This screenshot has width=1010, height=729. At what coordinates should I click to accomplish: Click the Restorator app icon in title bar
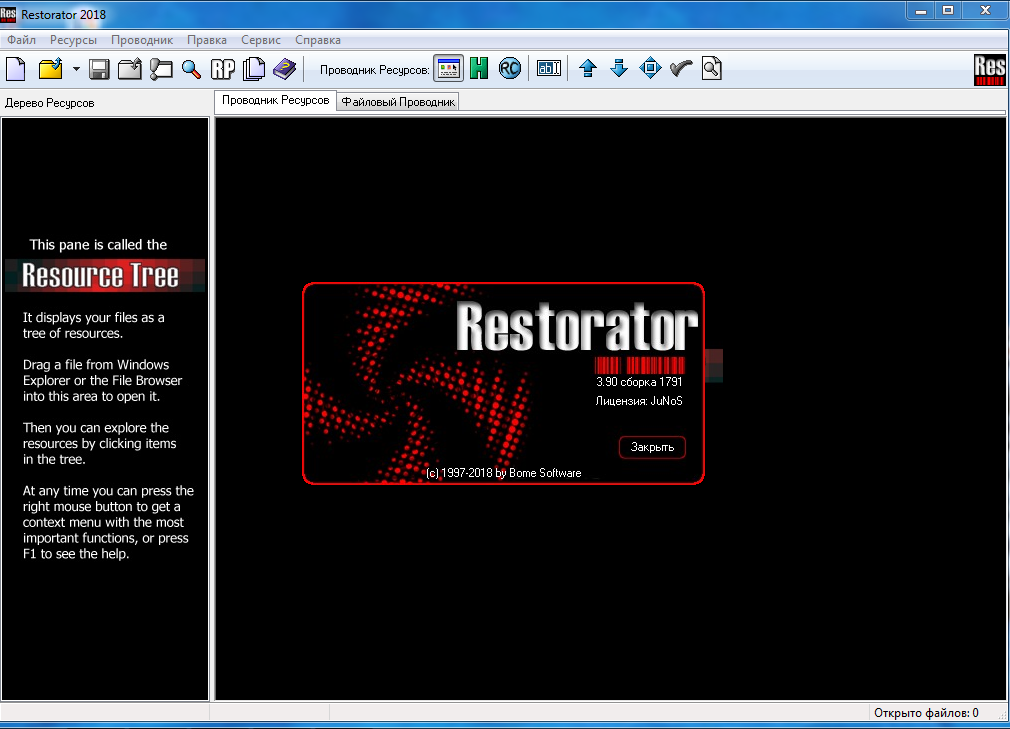click(x=8, y=14)
